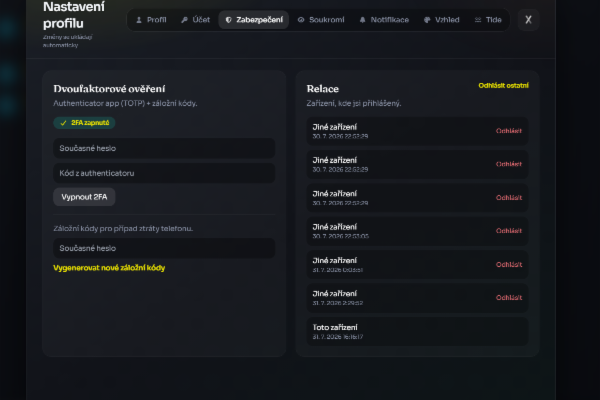Select the Toto zařízení session row
This screenshot has height=400, width=600.
pyautogui.click(x=417, y=331)
